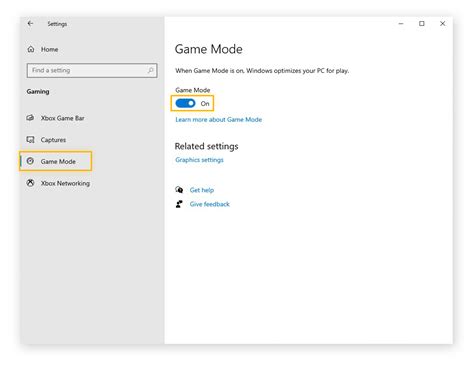The height and width of the screenshot is (366, 474).
Task: Maximize the Settings window
Action: tap(422, 23)
